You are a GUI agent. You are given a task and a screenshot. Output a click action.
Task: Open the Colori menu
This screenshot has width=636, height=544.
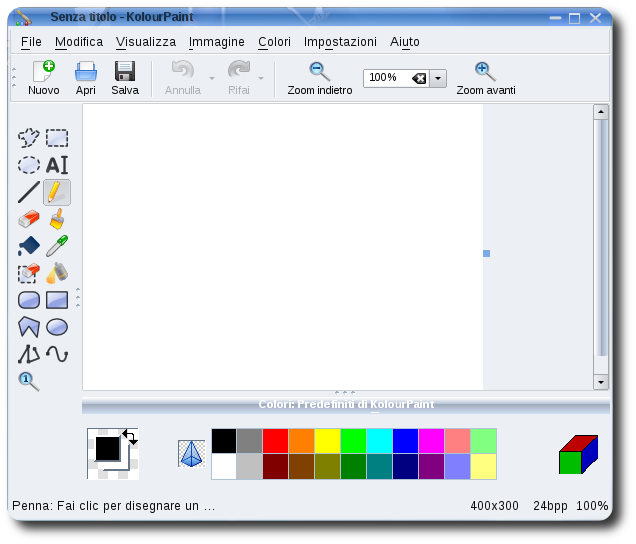(274, 42)
